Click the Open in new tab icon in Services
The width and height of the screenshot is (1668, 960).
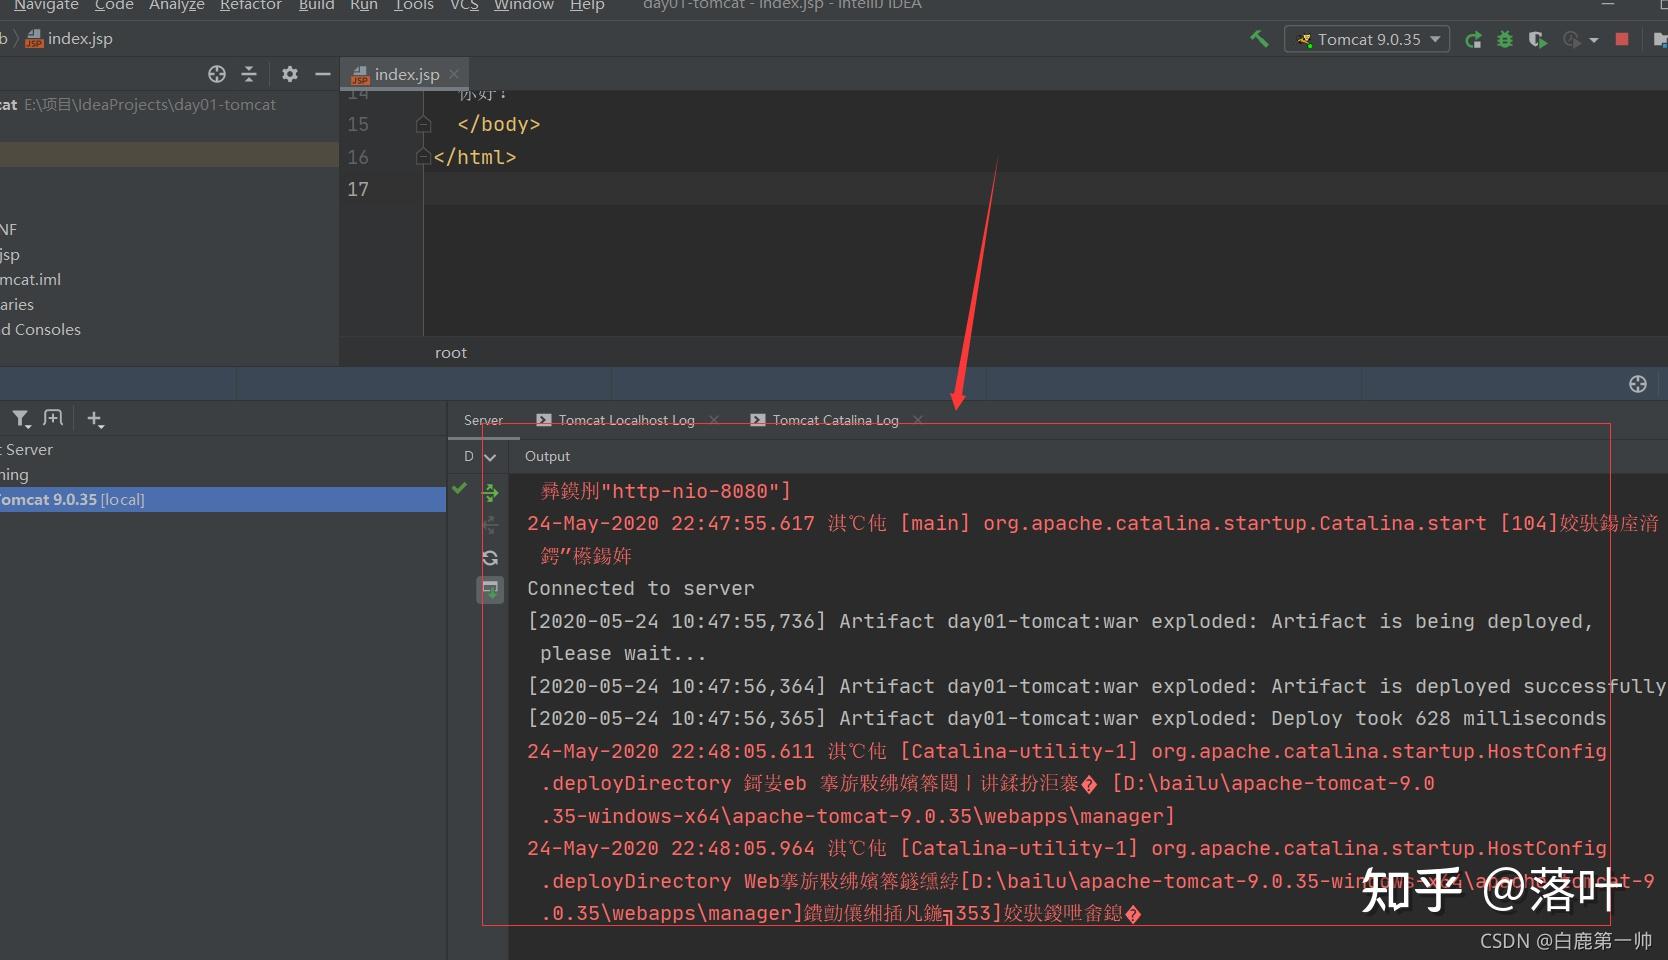coord(53,418)
